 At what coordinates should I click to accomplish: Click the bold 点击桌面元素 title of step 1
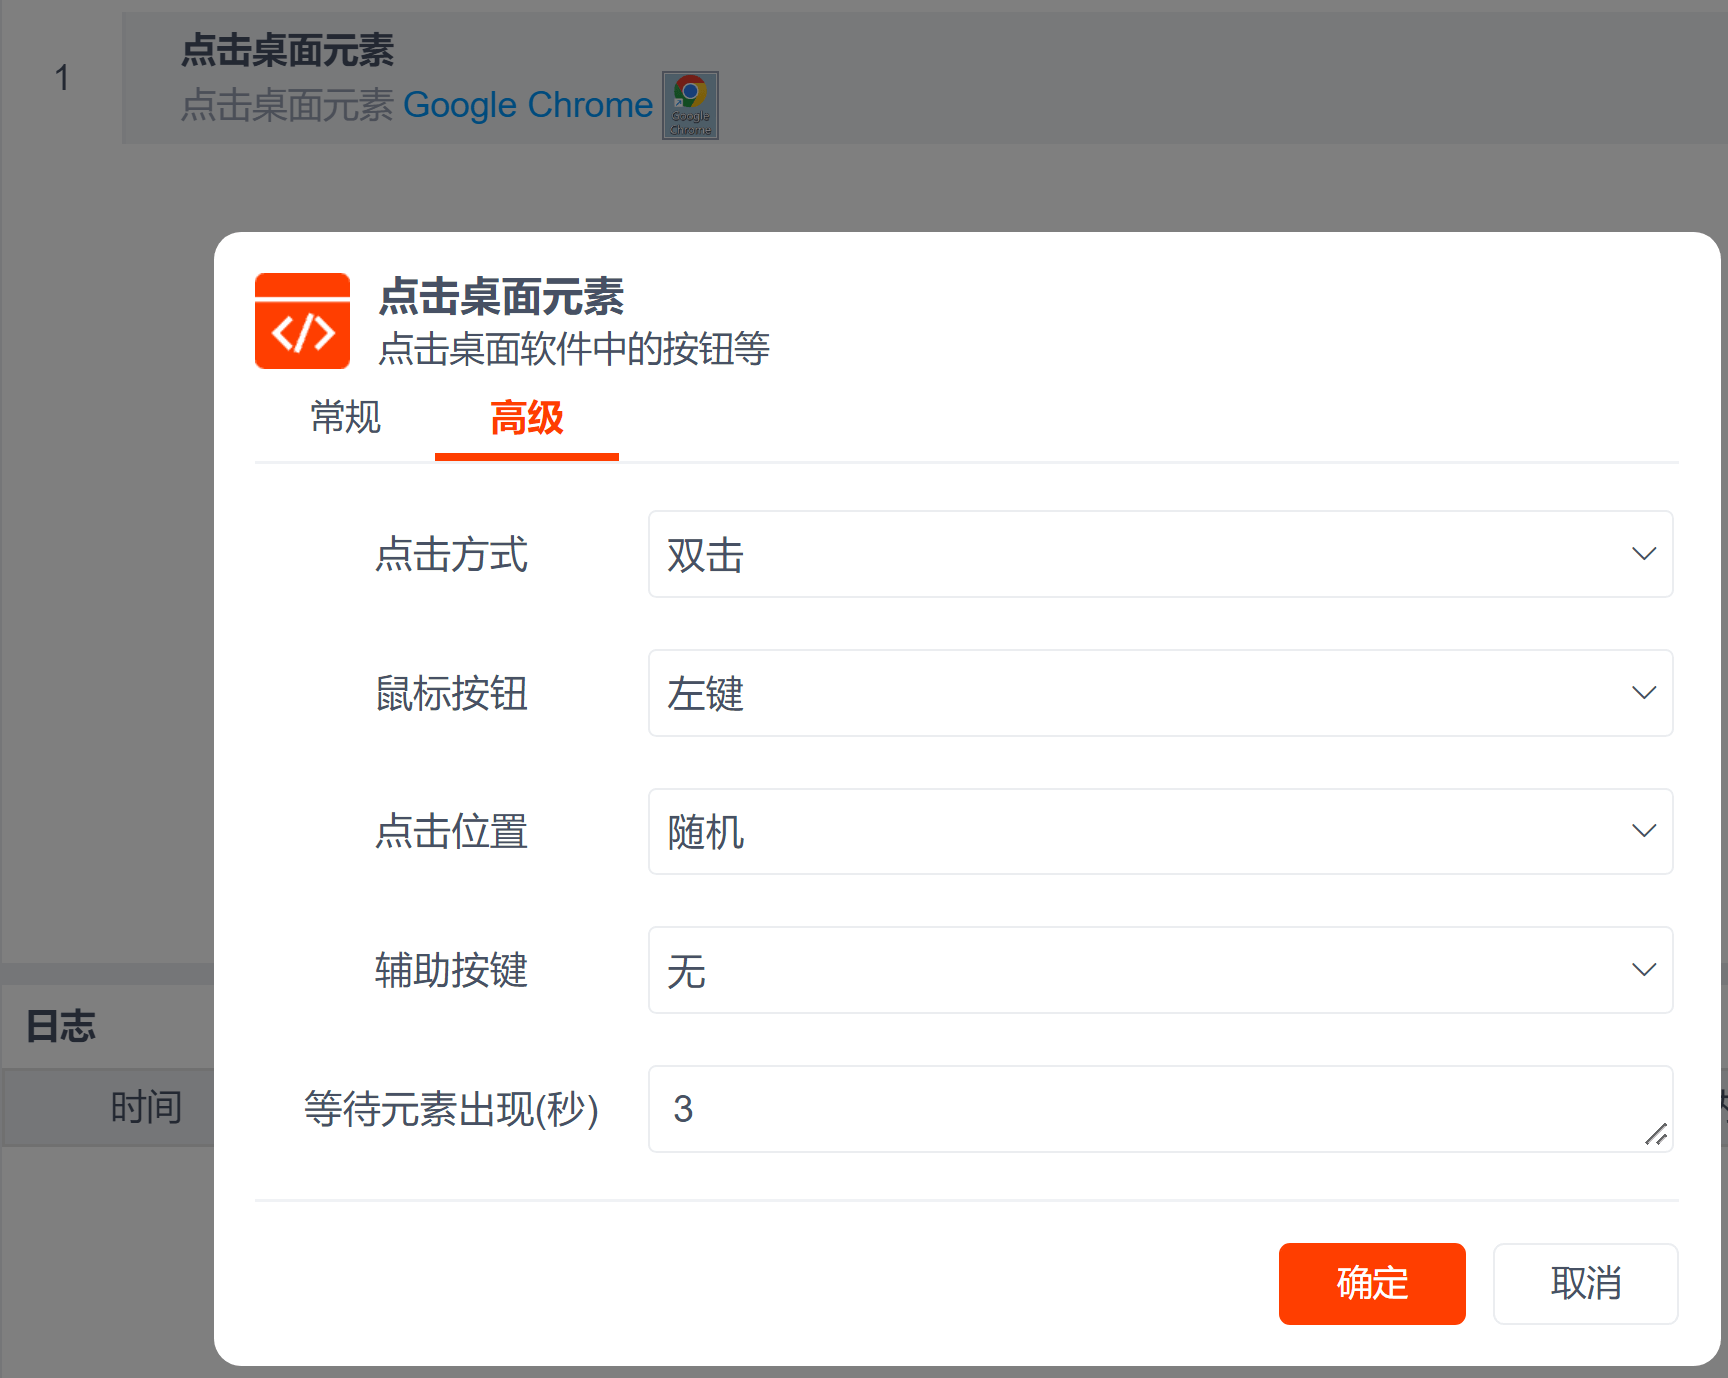(287, 50)
